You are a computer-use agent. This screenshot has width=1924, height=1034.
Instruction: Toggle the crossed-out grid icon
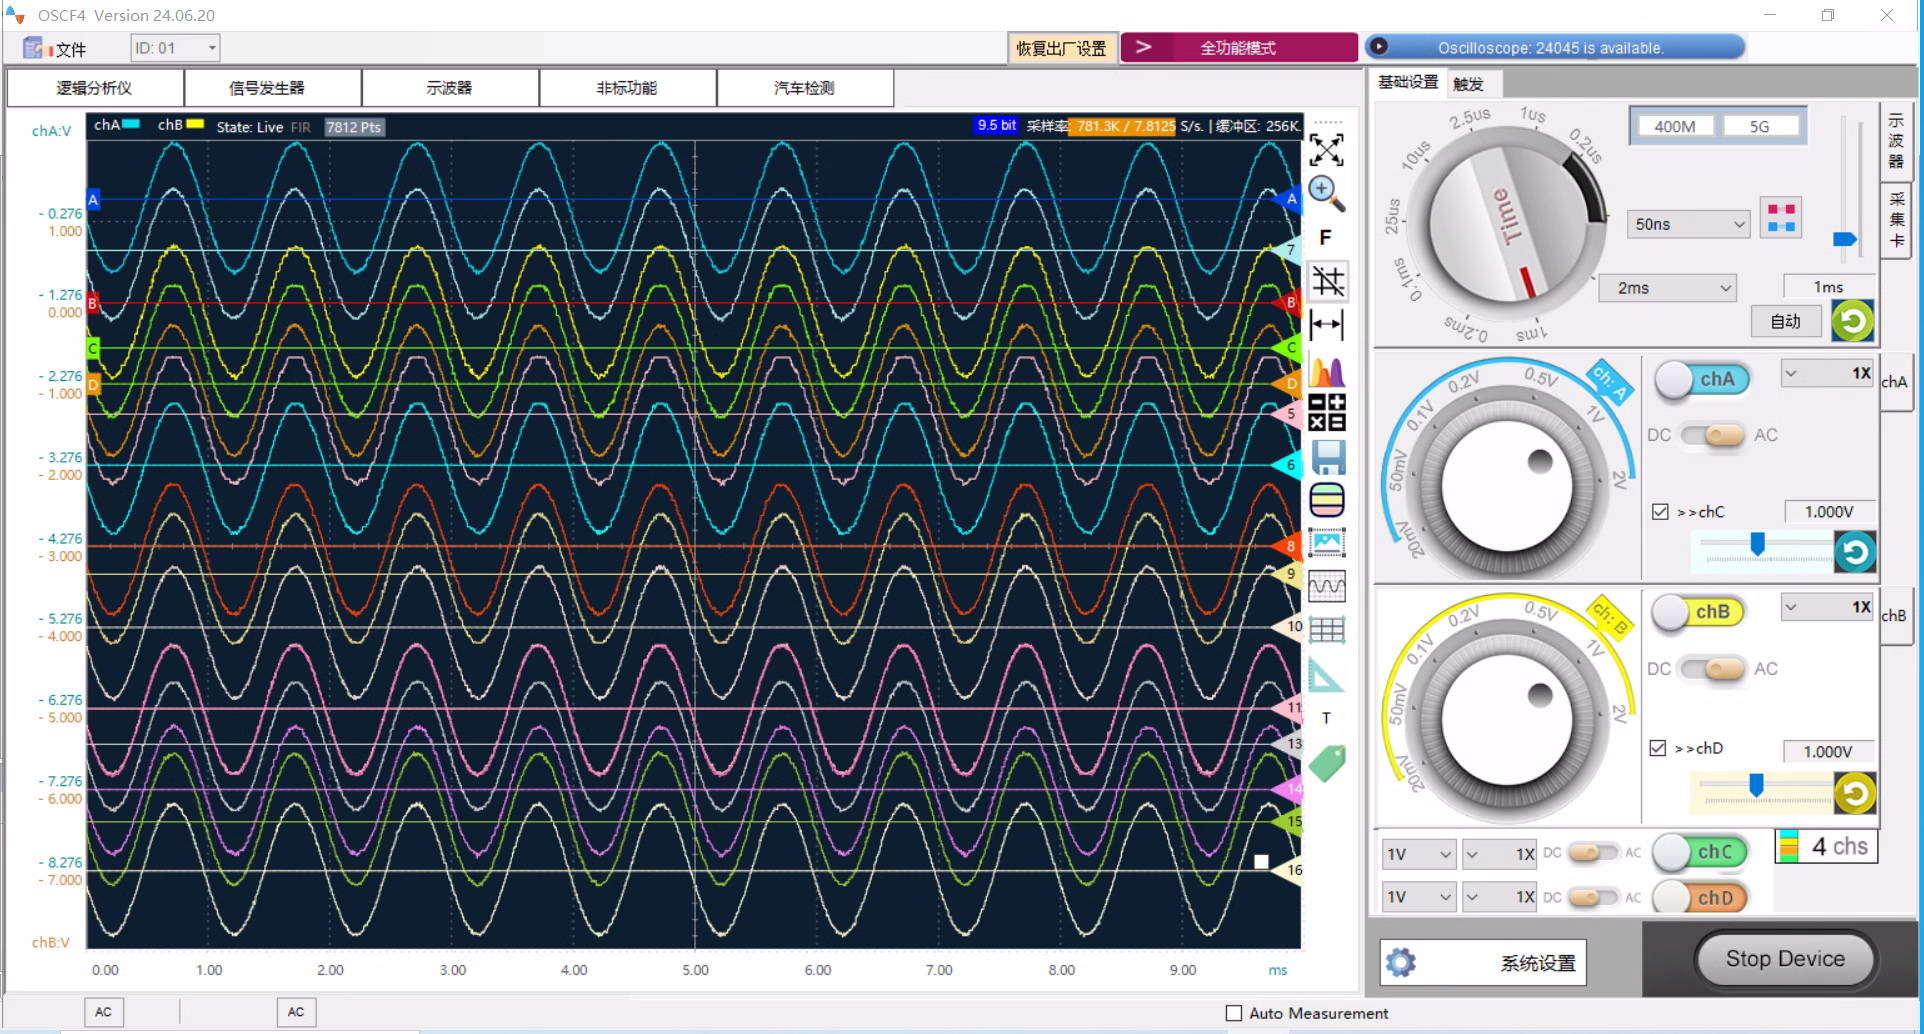tap(1327, 281)
